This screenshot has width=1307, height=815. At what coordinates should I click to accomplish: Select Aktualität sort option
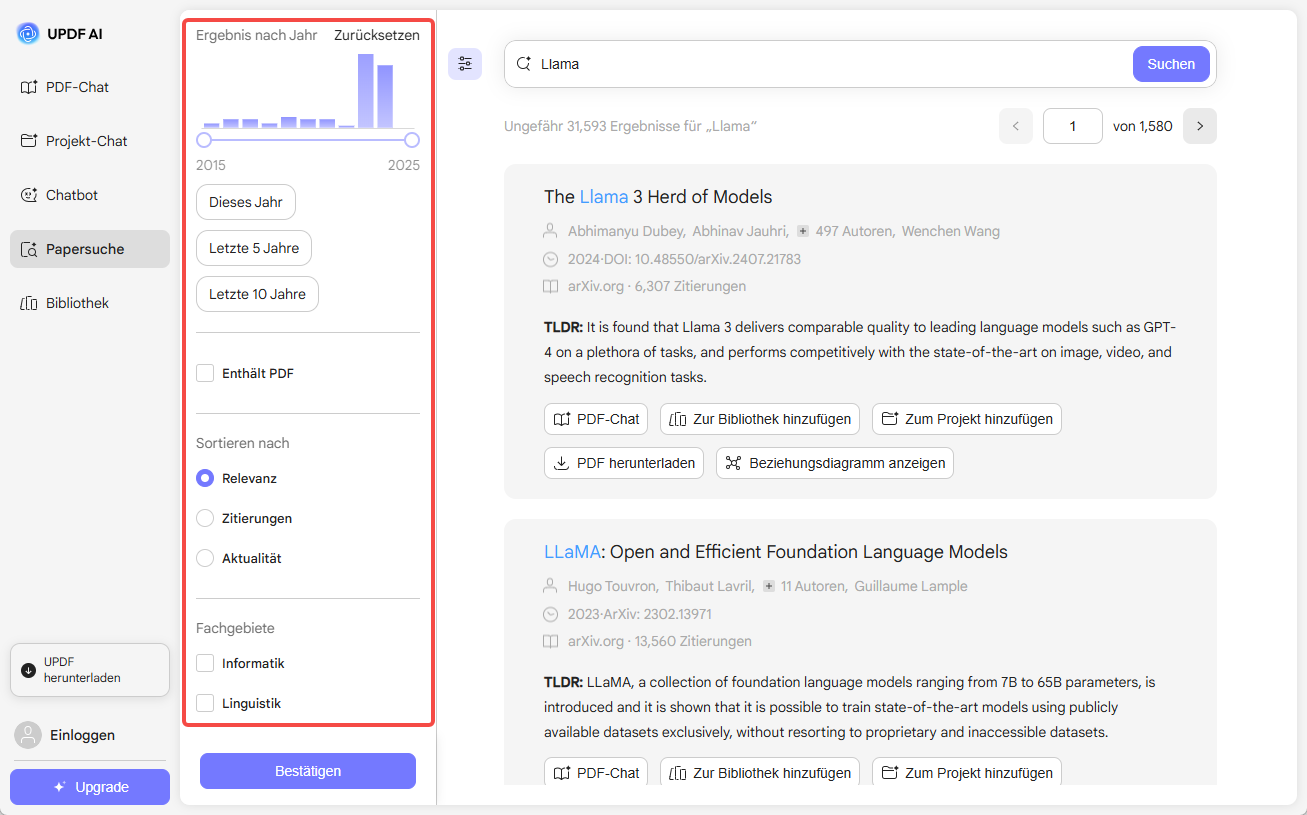click(205, 558)
